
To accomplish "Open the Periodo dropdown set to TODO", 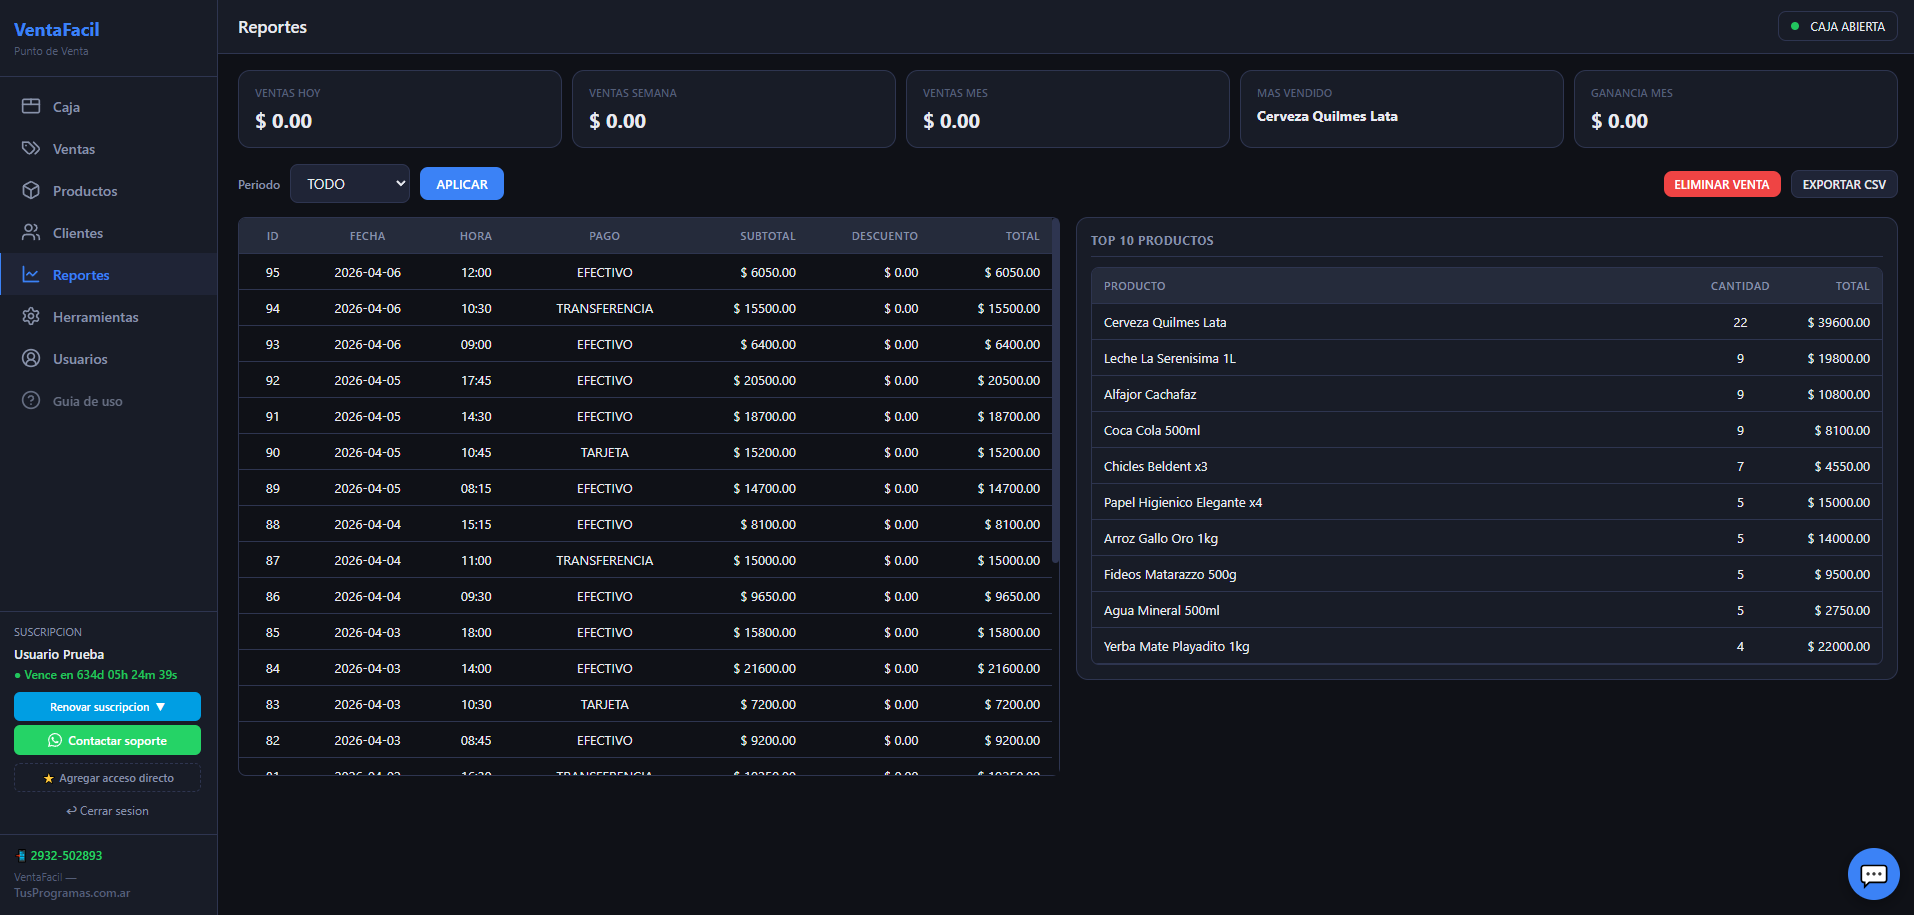I will click(x=350, y=184).
